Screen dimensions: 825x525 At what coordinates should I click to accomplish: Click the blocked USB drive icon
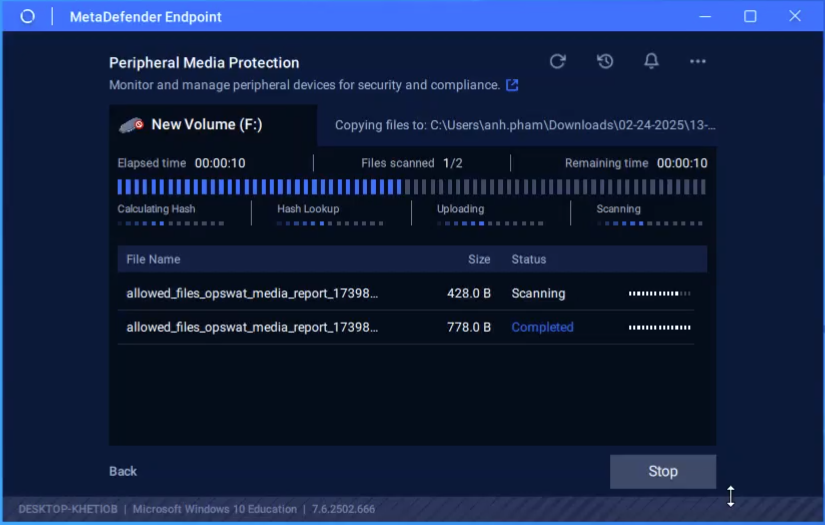pyautogui.click(x=132, y=125)
